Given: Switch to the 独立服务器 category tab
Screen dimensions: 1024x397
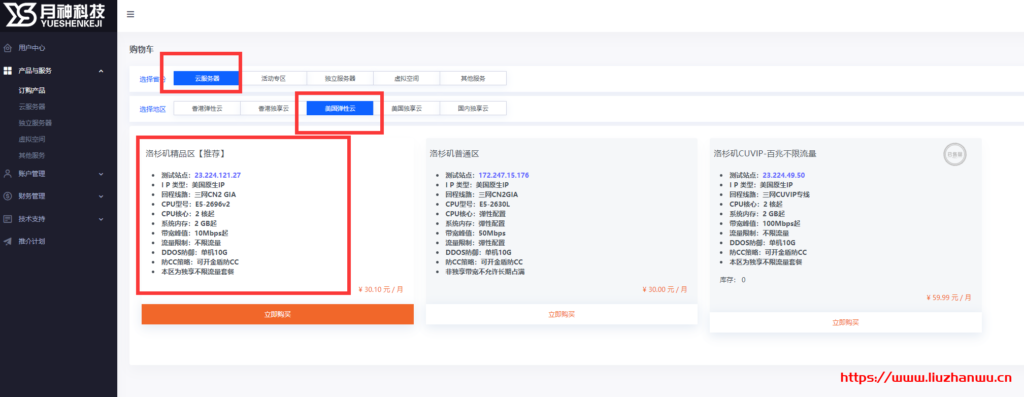Looking at the screenshot, I should point(340,78).
